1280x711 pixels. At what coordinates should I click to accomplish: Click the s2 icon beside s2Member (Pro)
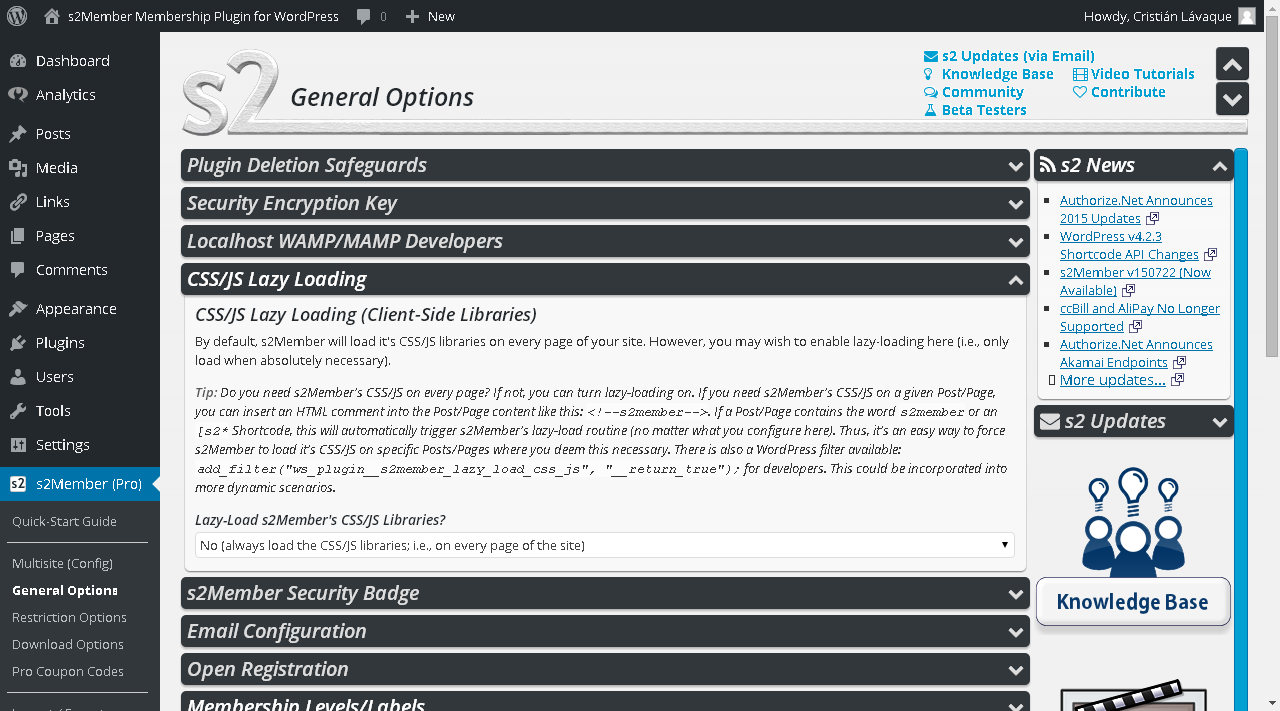(18, 484)
